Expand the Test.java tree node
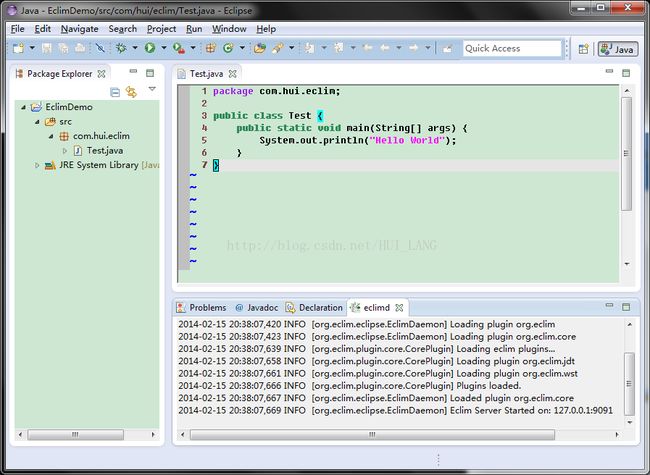The width and height of the screenshot is (650, 475). pyautogui.click(x=65, y=151)
